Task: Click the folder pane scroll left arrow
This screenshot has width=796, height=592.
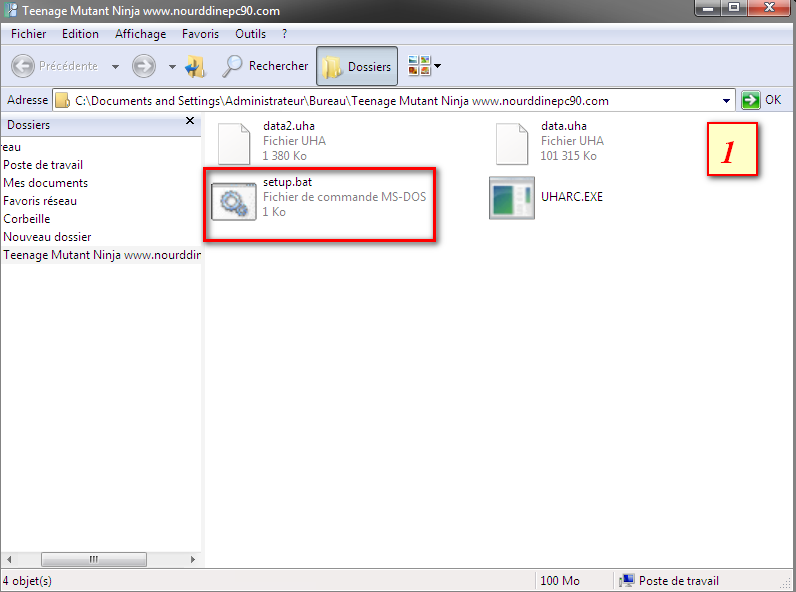Action: (9, 560)
